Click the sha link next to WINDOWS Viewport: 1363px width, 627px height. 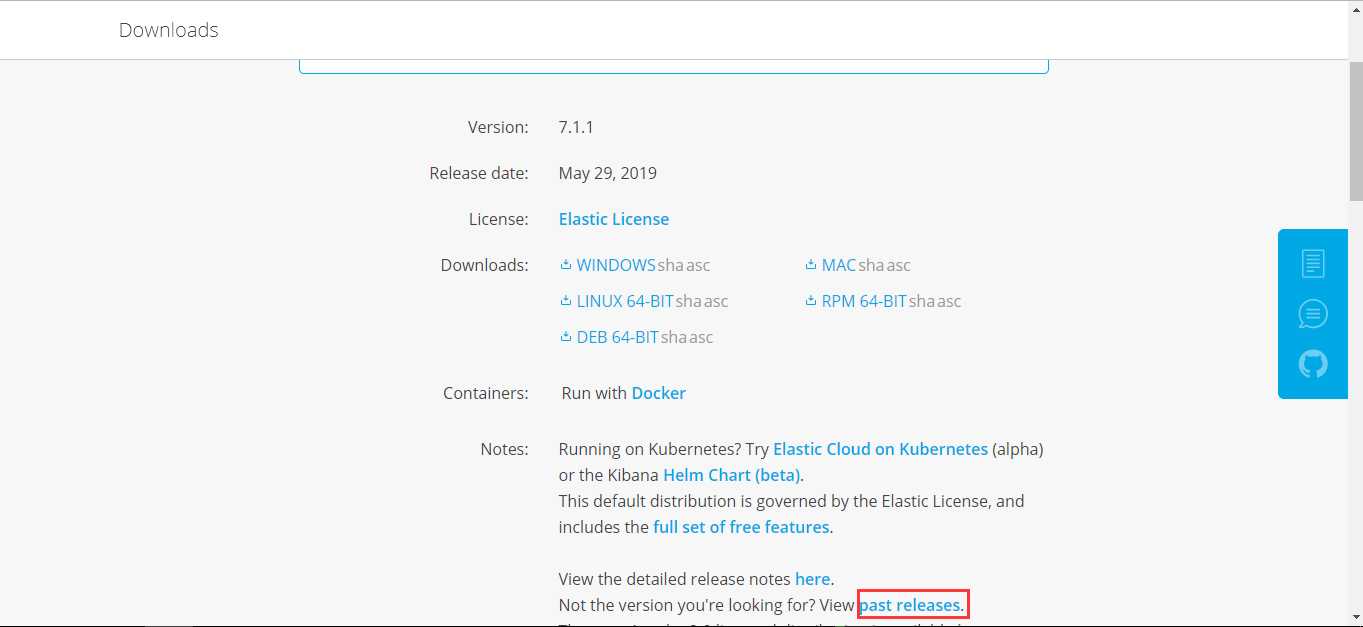point(671,265)
